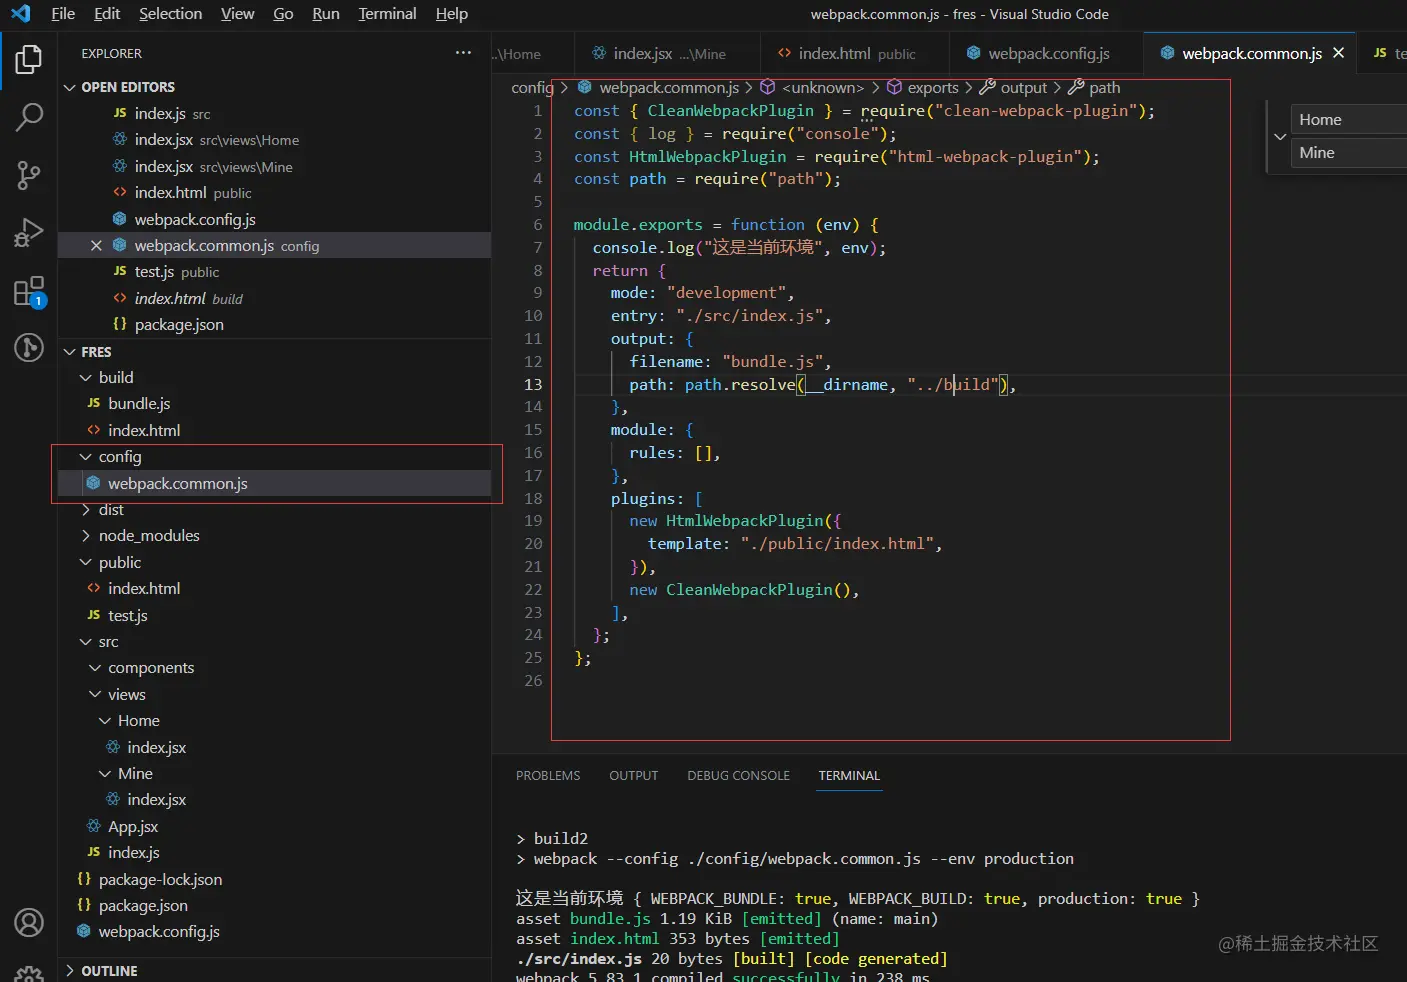Select the Mine item in right panel
The image size is (1407, 982).
click(1349, 153)
